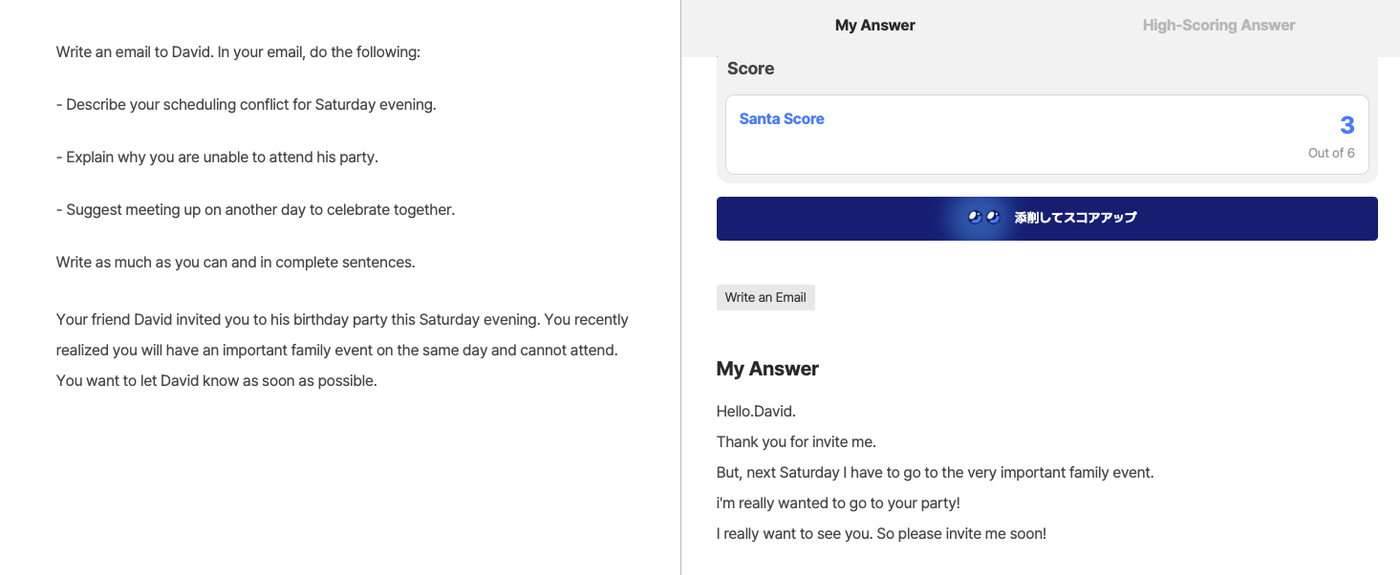The image size is (1400, 575).
Task: Click the Score heading
Action: click(751, 68)
